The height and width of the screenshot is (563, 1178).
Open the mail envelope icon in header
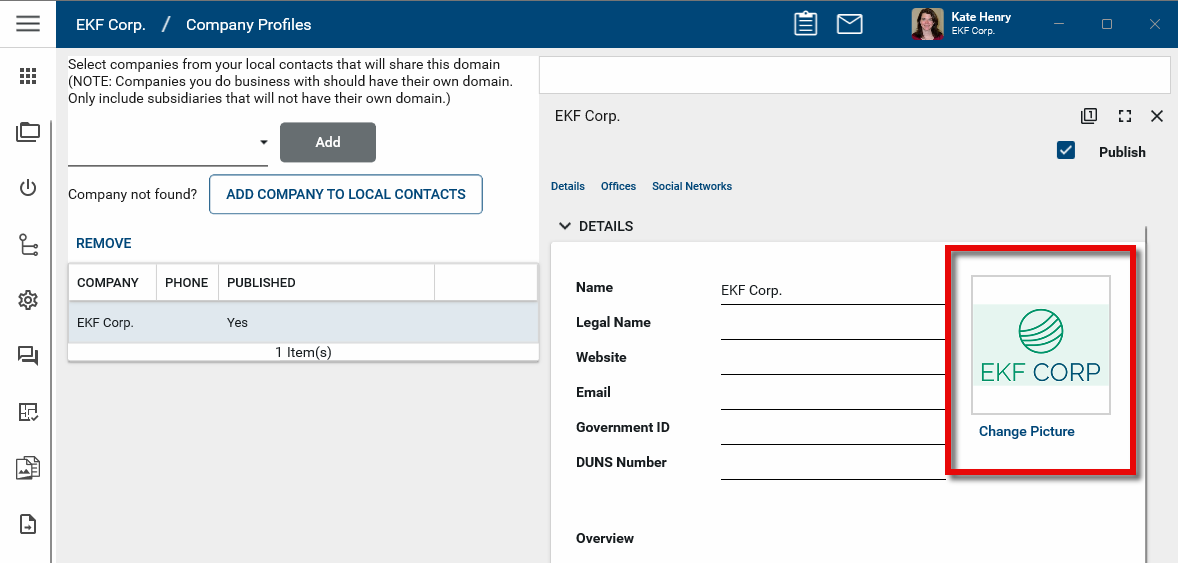[x=849, y=24]
